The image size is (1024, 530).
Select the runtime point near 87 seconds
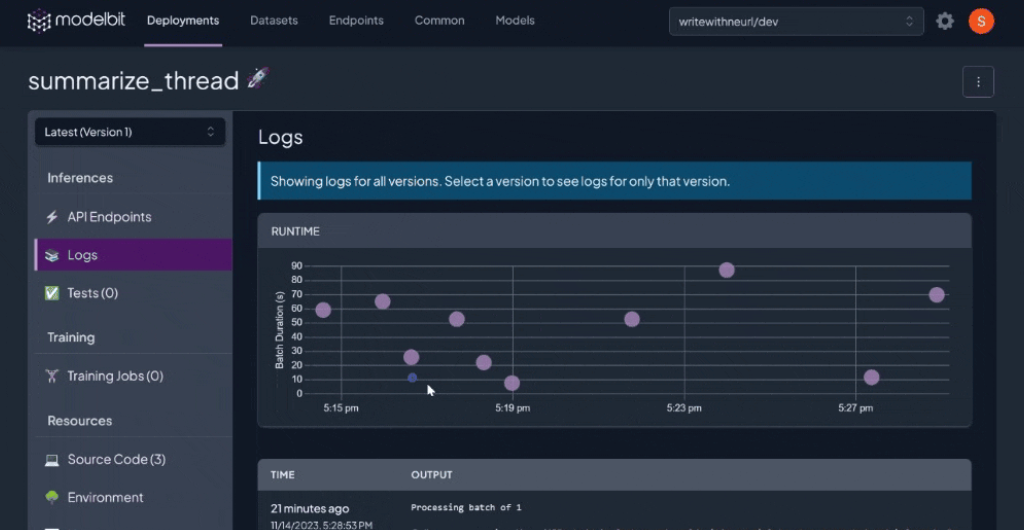(x=726, y=270)
